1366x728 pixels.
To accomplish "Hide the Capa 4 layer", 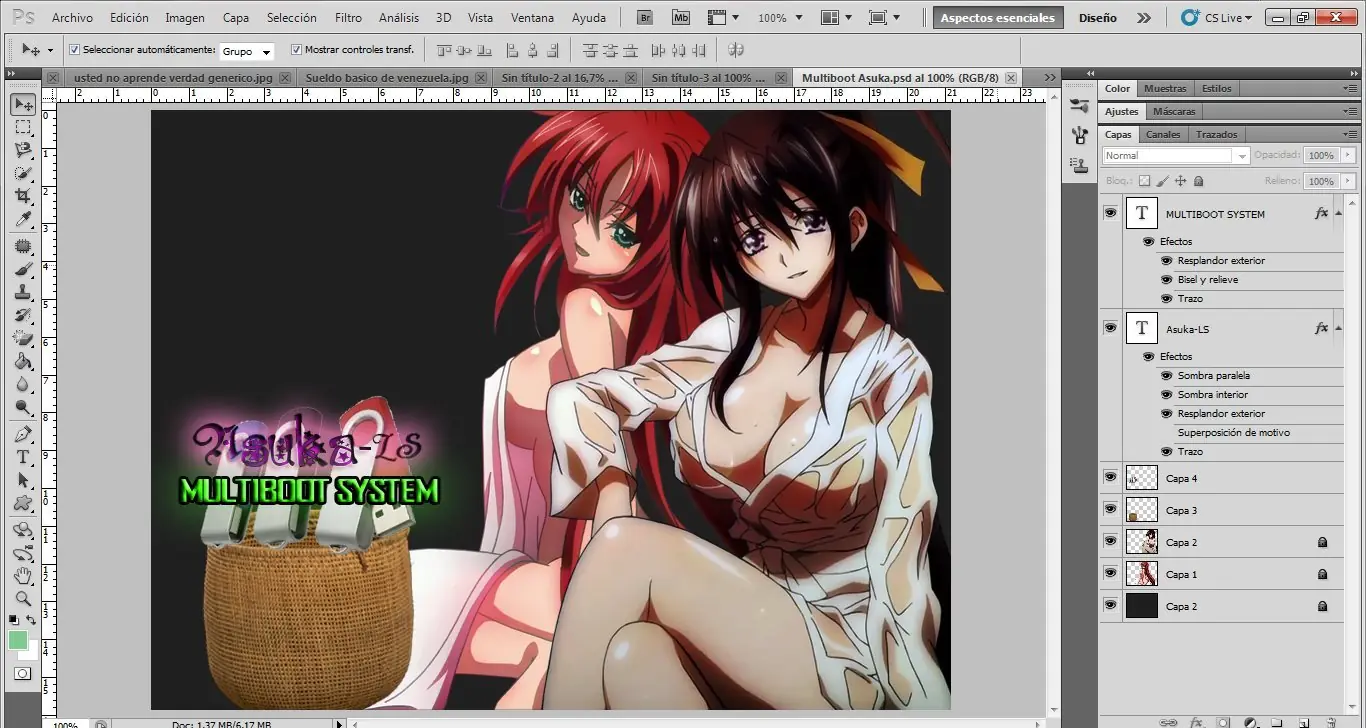I will pyautogui.click(x=1110, y=478).
